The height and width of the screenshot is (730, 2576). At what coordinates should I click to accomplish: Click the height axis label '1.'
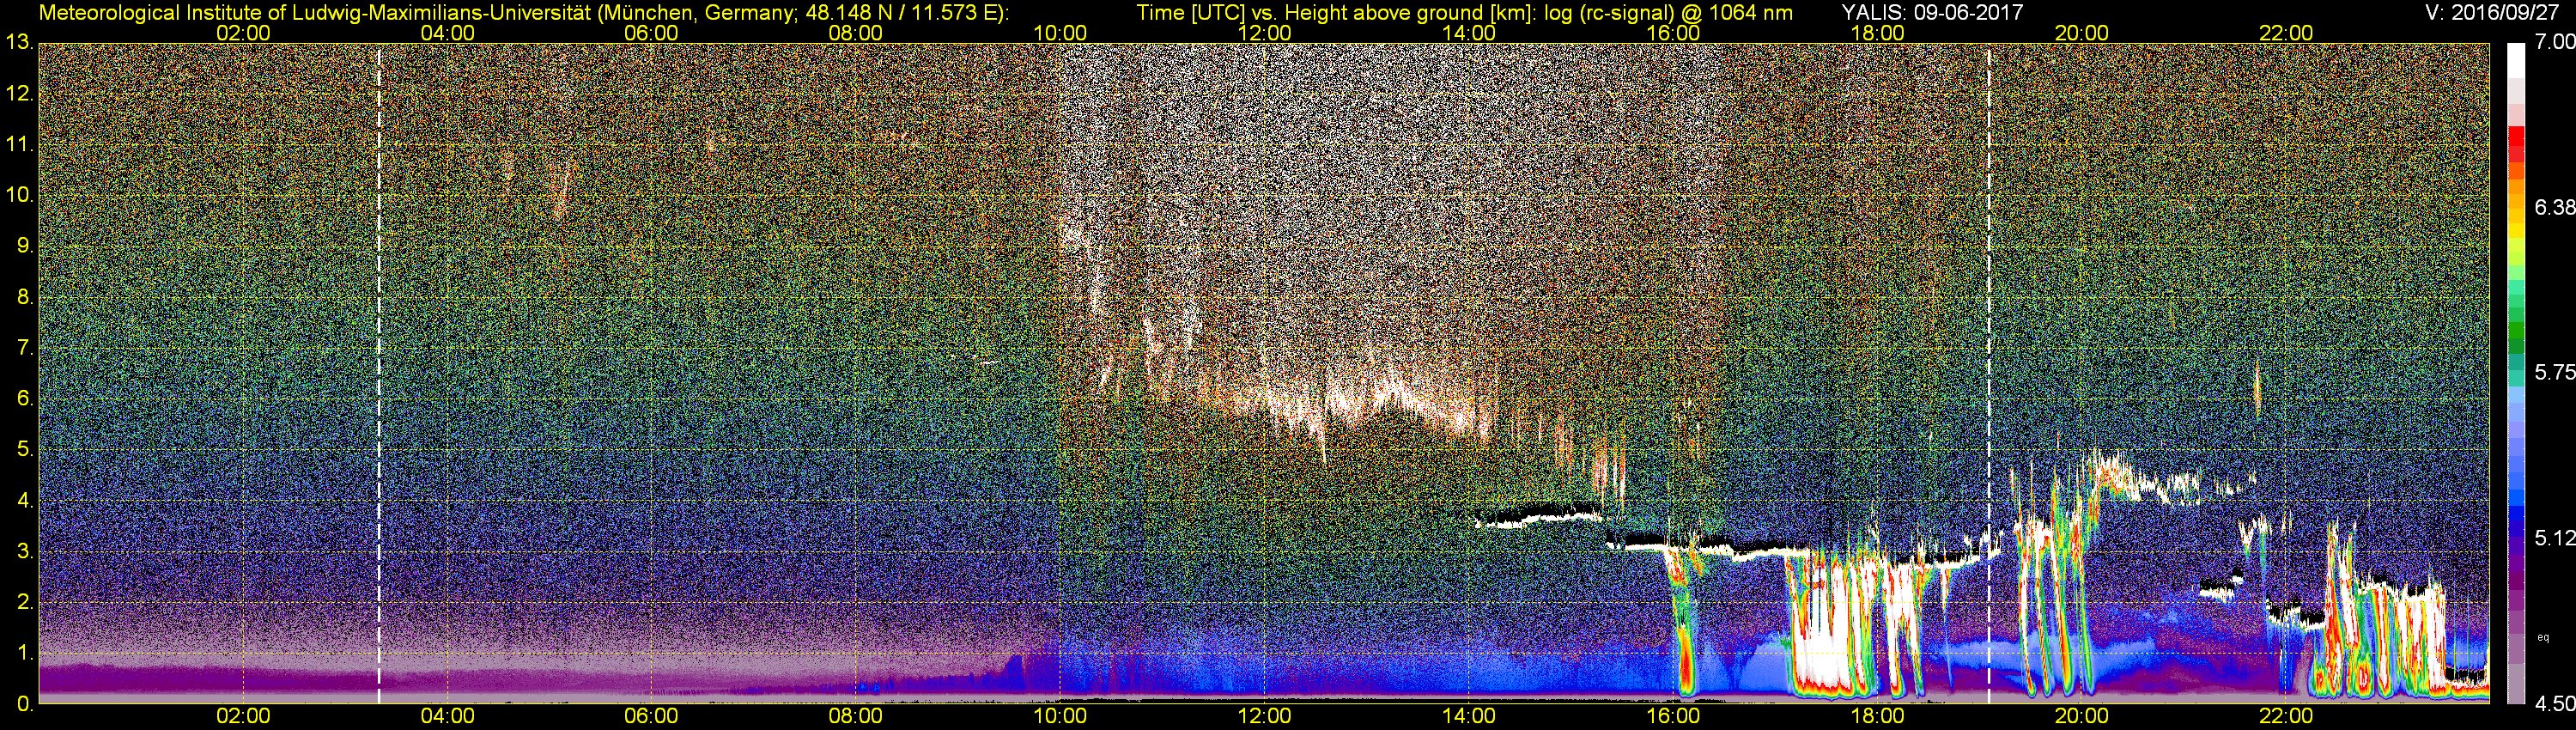coord(25,653)
